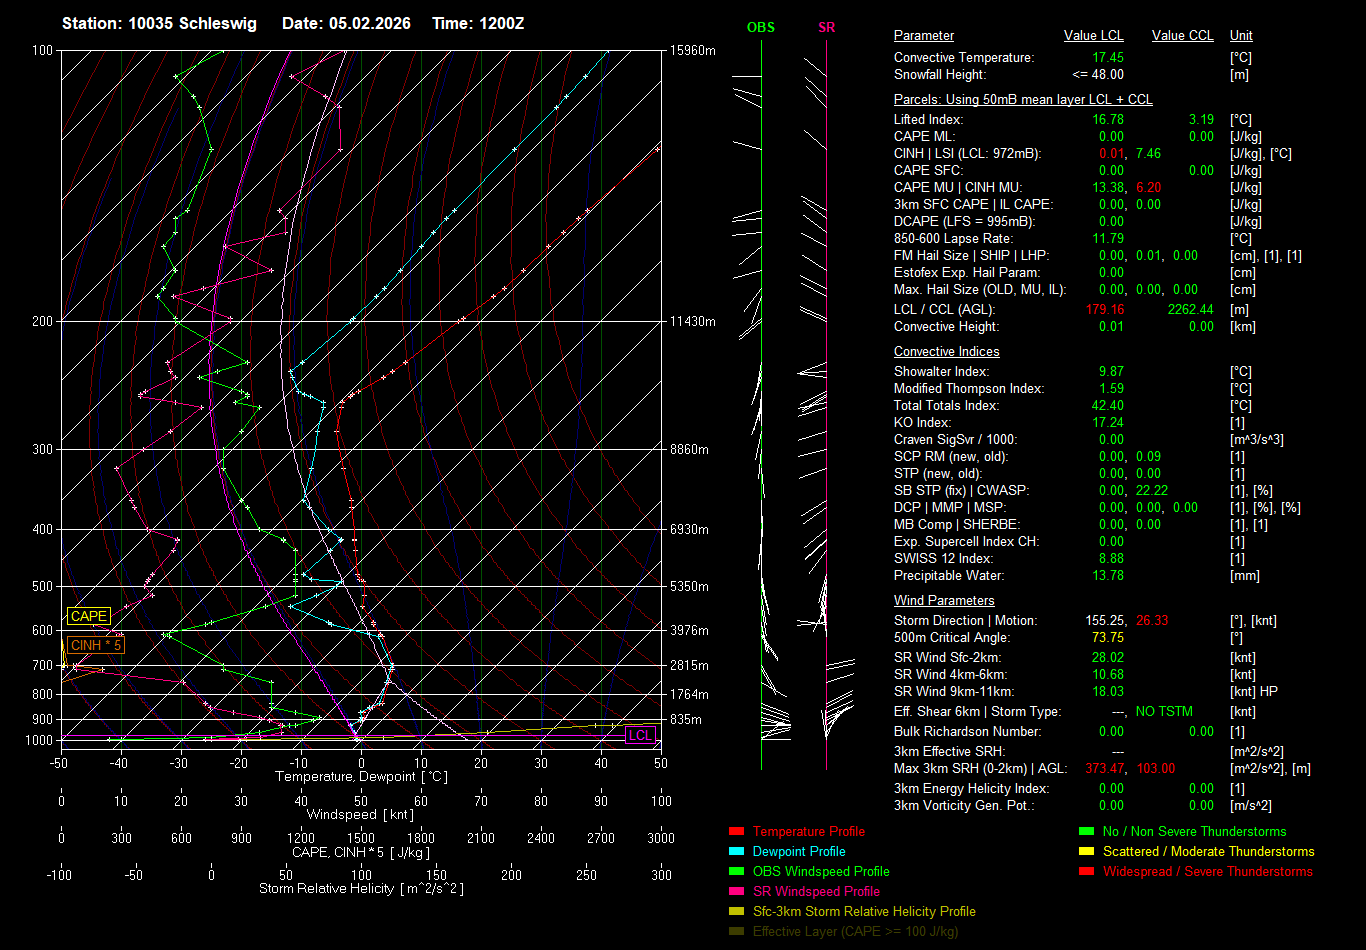
Task: Click the red Temperature Profile legend swatch
Action: [737, 832]
